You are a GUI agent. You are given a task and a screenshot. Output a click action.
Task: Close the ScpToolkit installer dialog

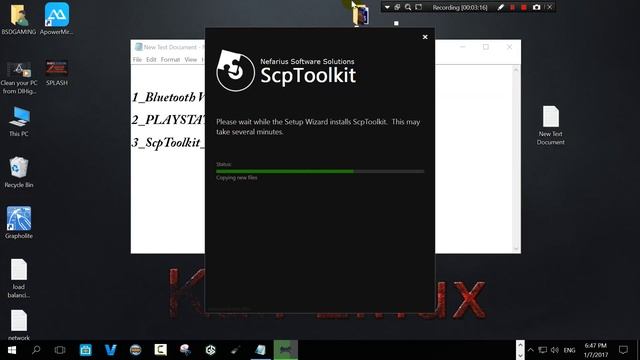click(425, 37)
